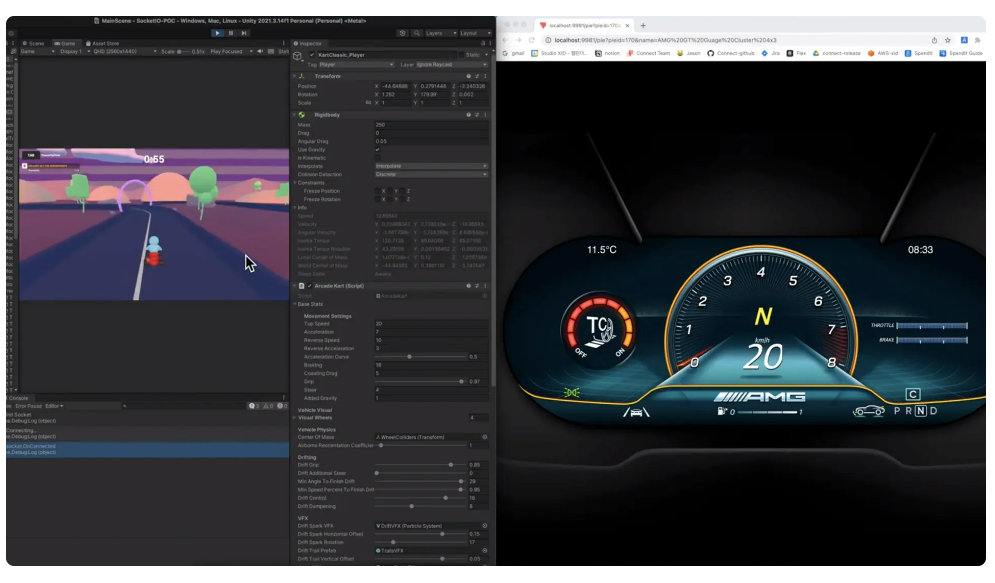Pause the Unity game playback

(231, 33)
